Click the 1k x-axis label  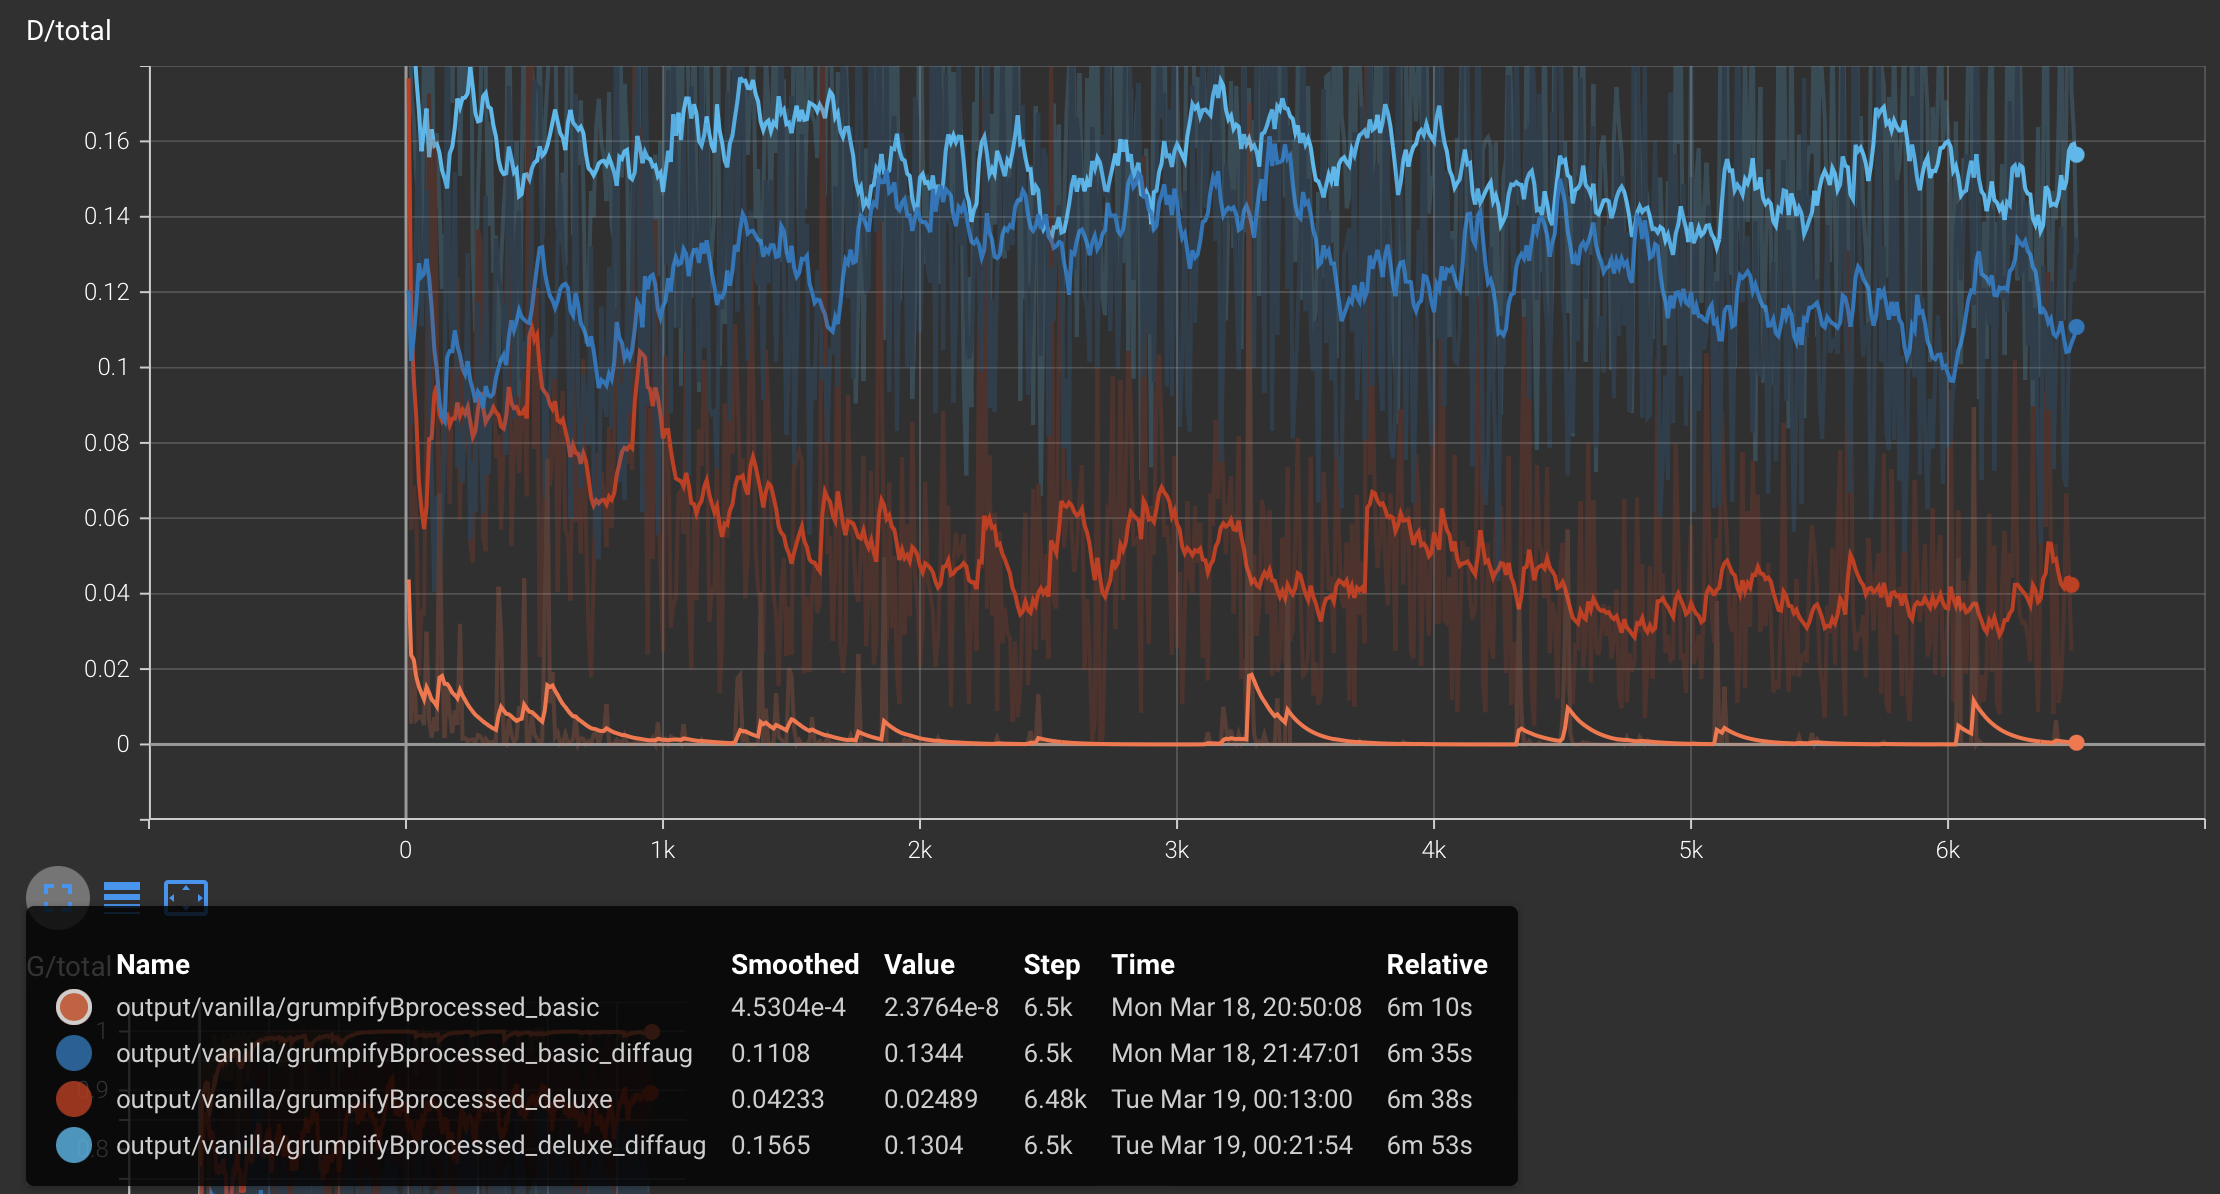[x=663, y=850]
